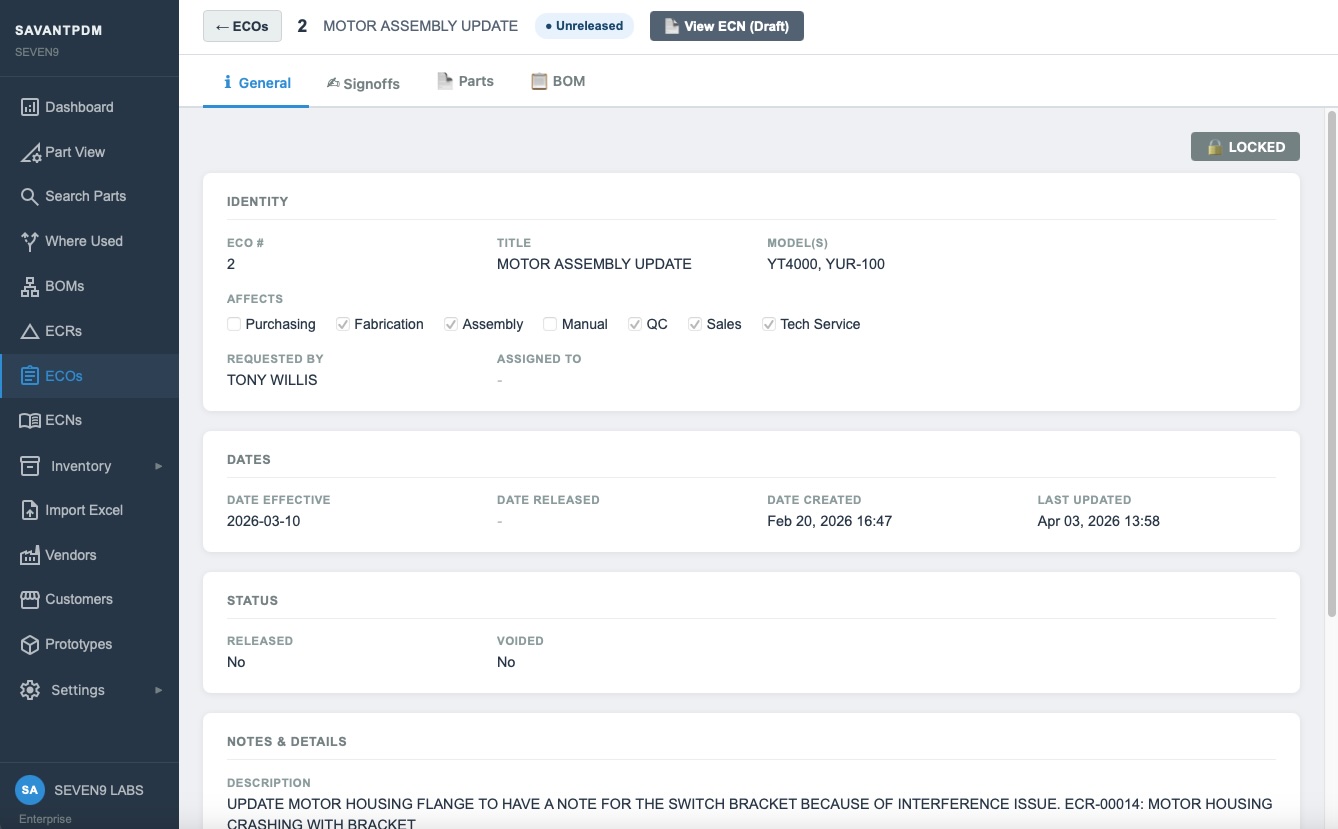Go back using the ECOs button

pyautogui.click(x=242, y=26)
